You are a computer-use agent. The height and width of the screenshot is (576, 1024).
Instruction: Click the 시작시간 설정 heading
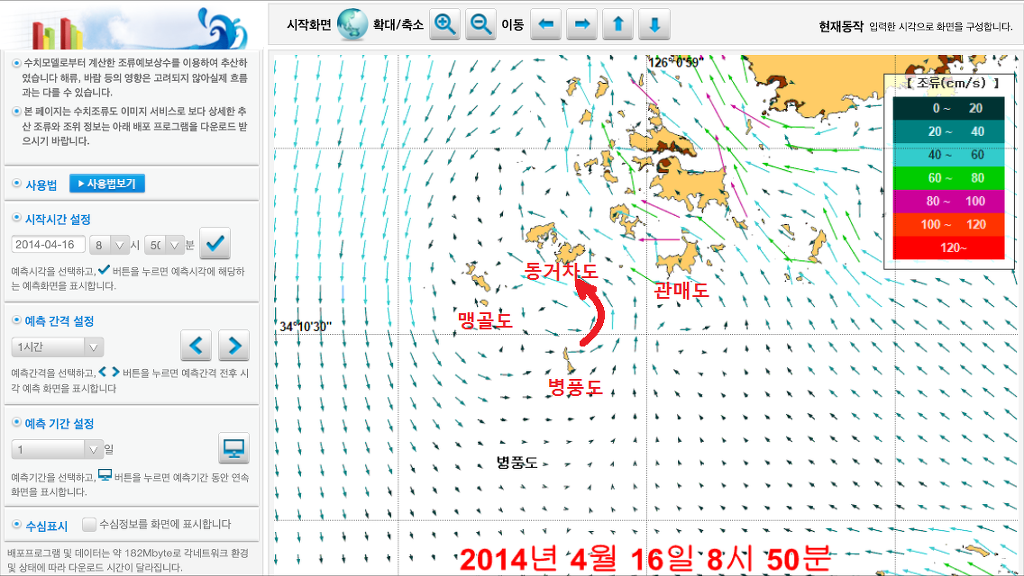(x=57, y=219)
